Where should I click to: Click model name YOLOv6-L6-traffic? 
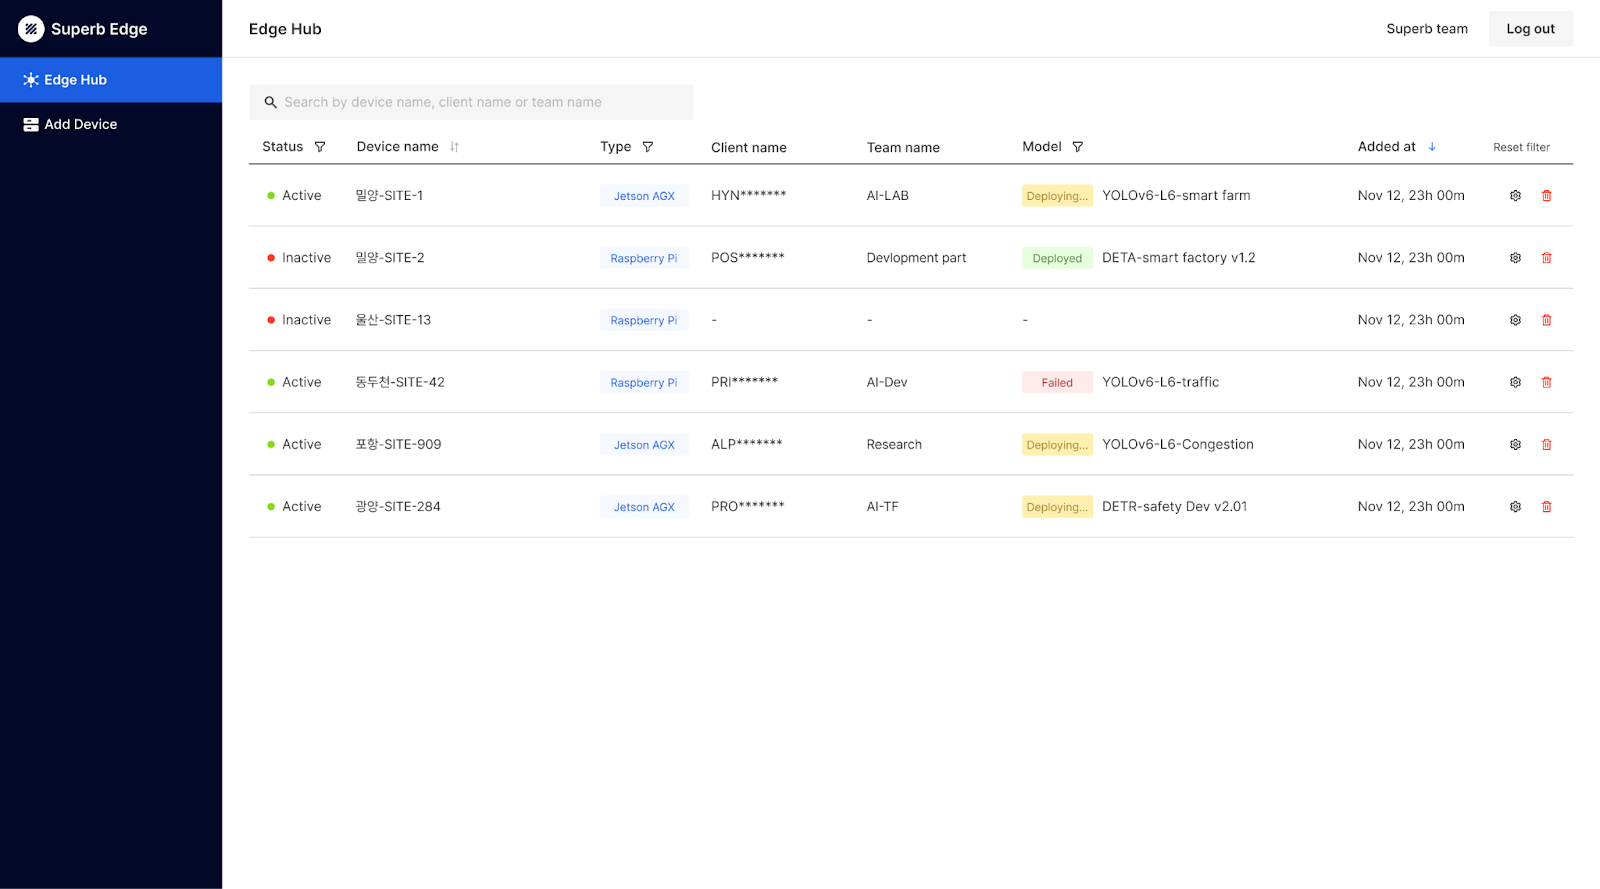[1160, 382]
